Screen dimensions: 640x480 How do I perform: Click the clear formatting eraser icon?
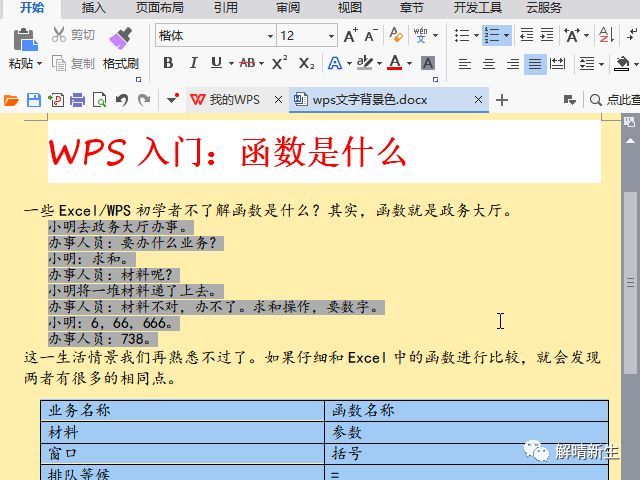pos(396,35)
